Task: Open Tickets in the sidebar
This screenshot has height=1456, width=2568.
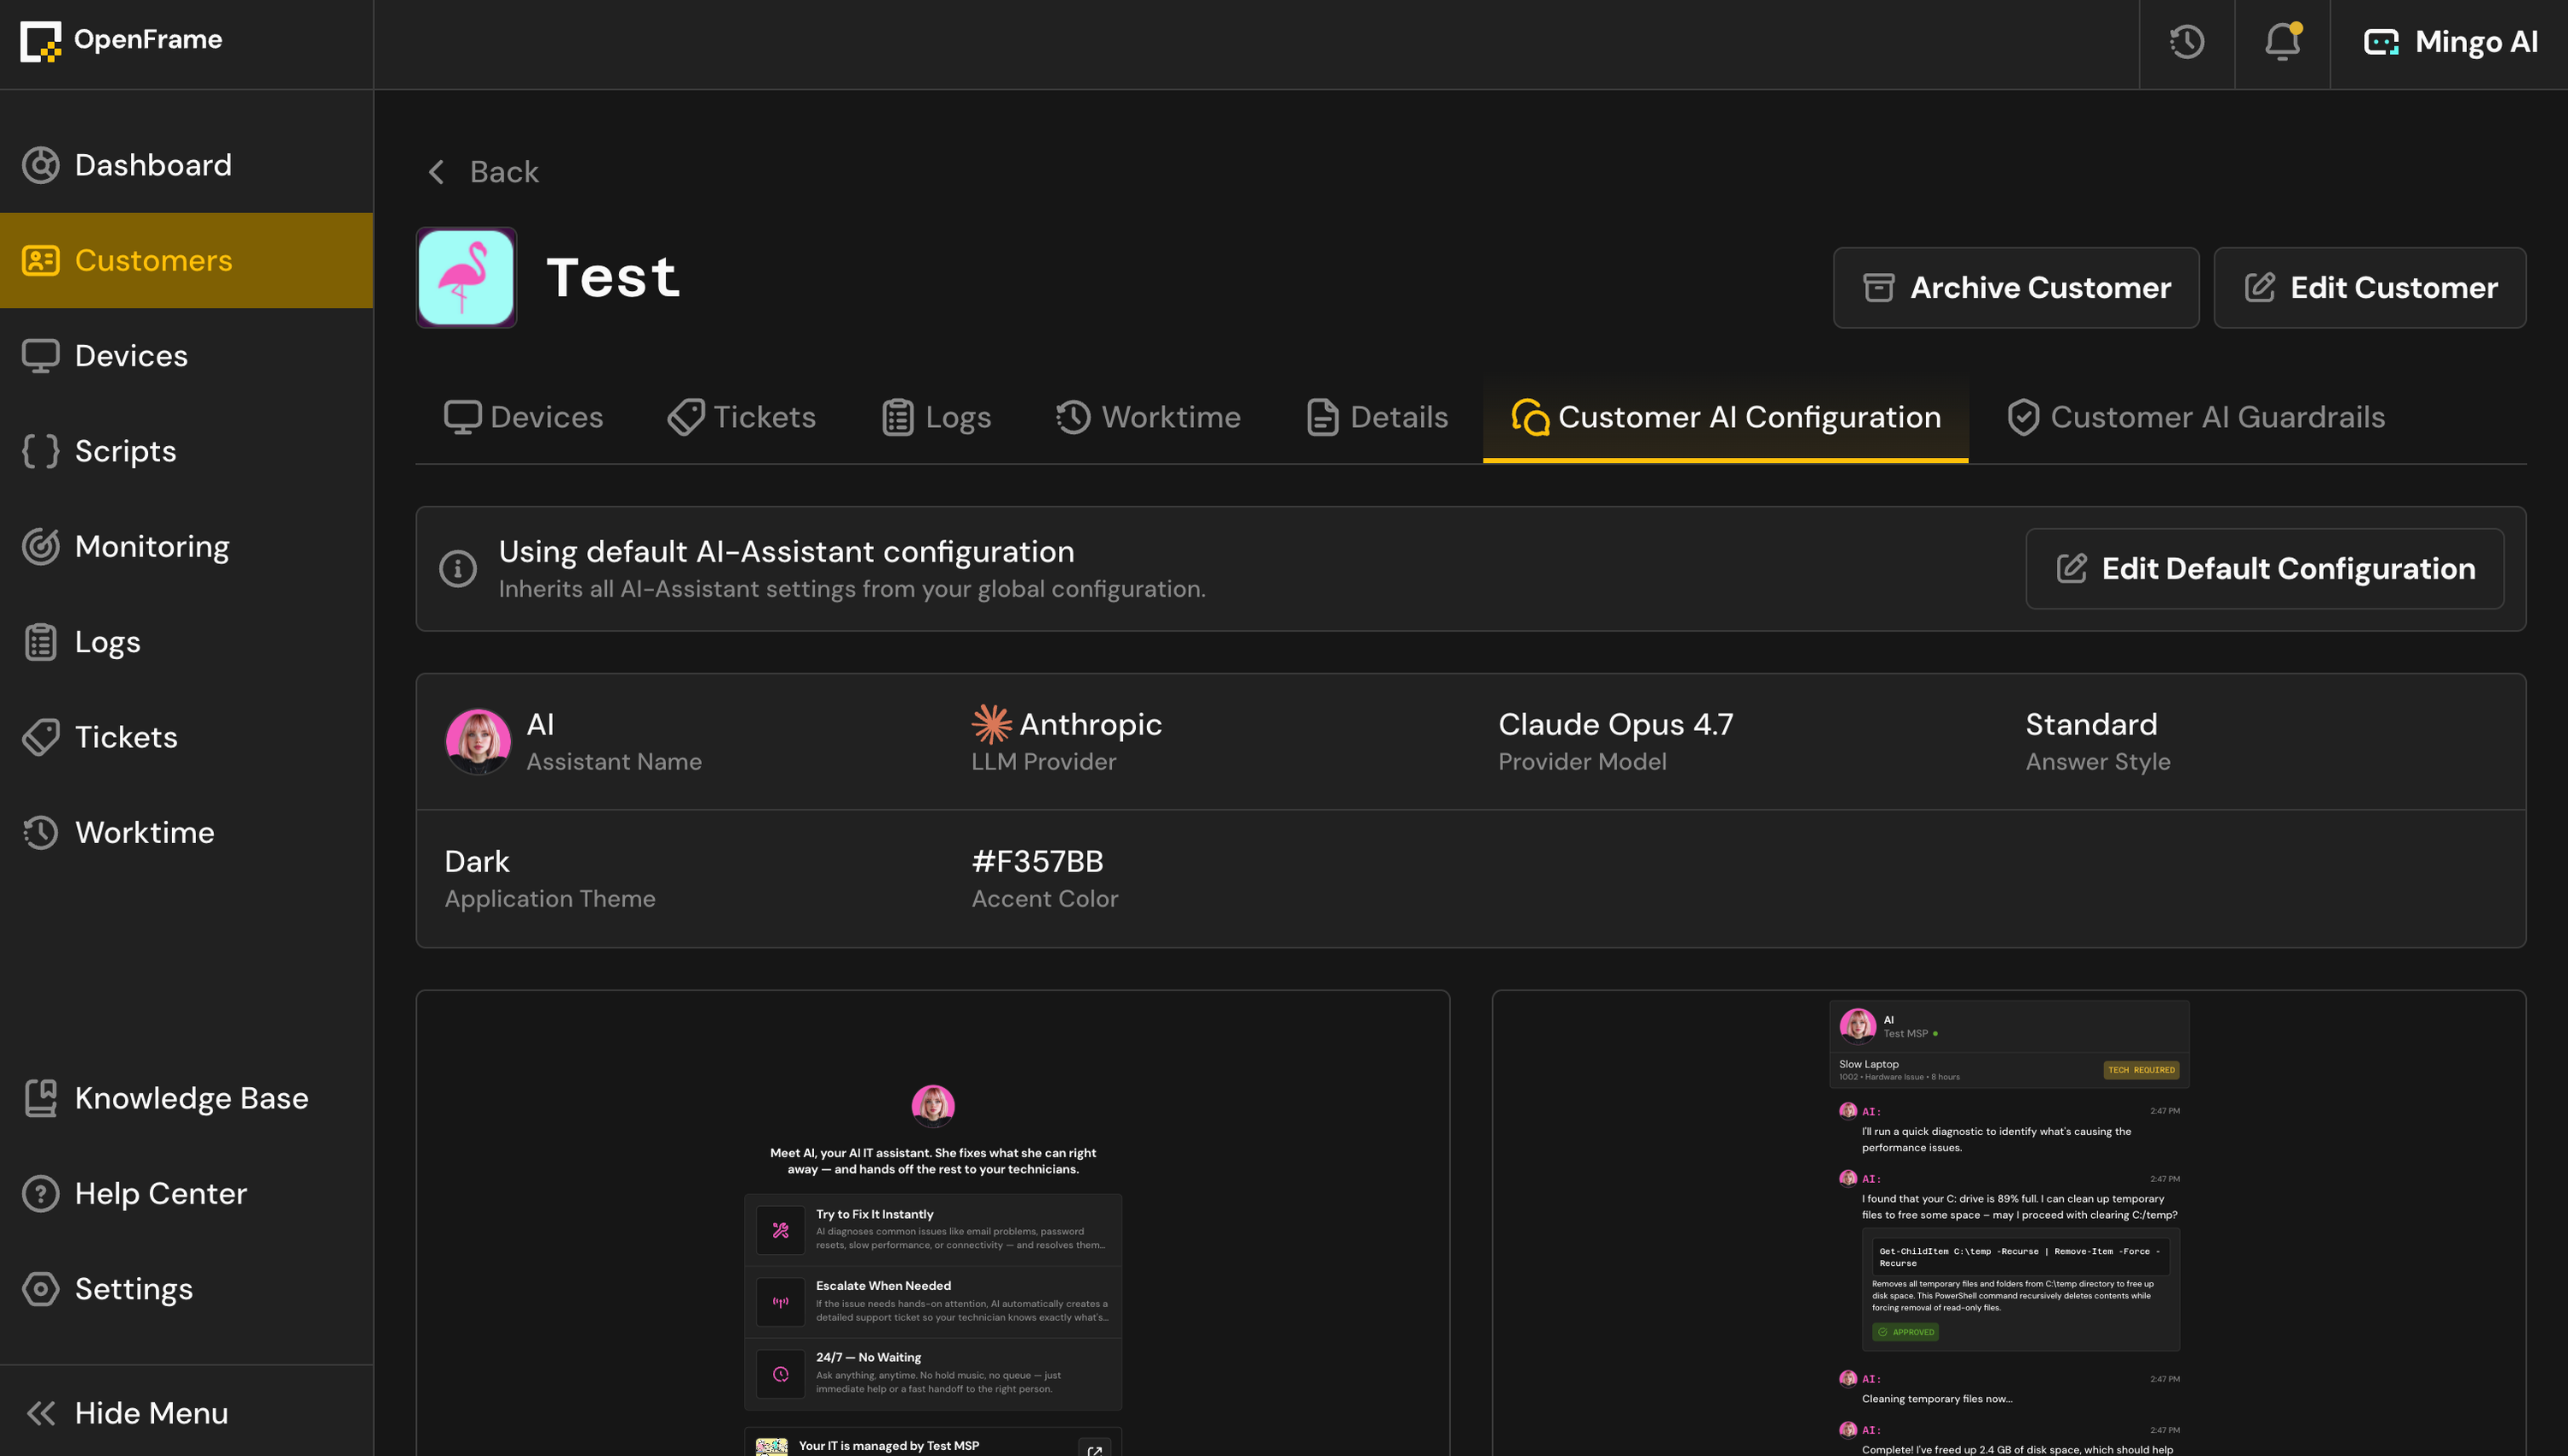Action: [186, 737]
